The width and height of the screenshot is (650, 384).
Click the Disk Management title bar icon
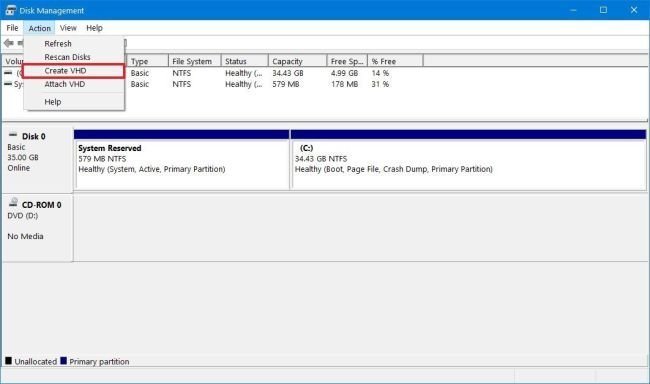click(10, 10)
